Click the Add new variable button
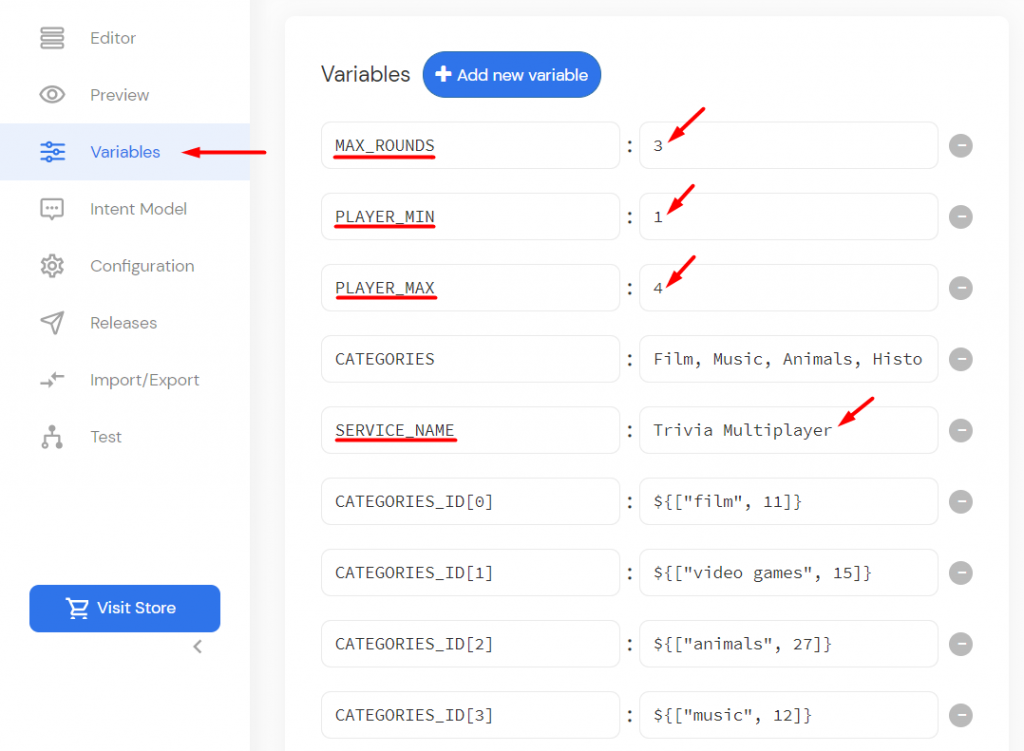 [512, 74]
